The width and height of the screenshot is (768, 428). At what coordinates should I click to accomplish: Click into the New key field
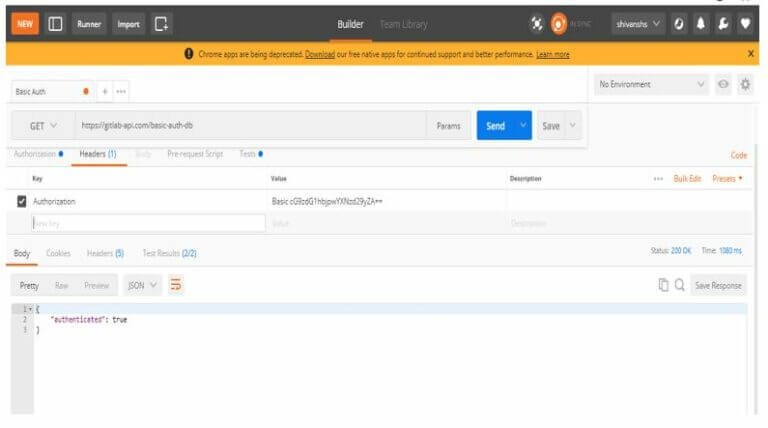coord(148,223)
